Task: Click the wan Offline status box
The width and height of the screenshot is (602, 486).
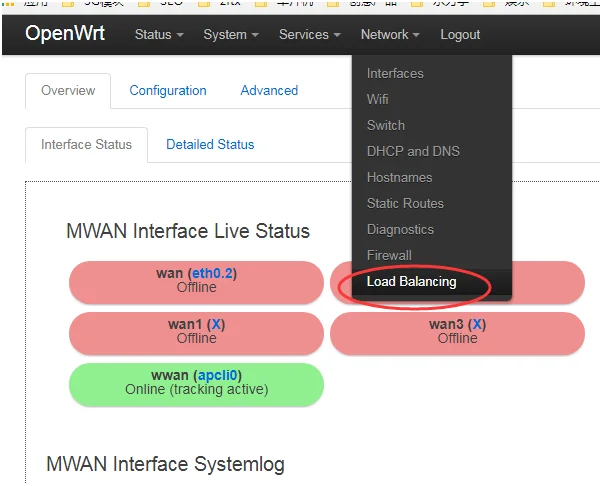Action: coord(196,282)
